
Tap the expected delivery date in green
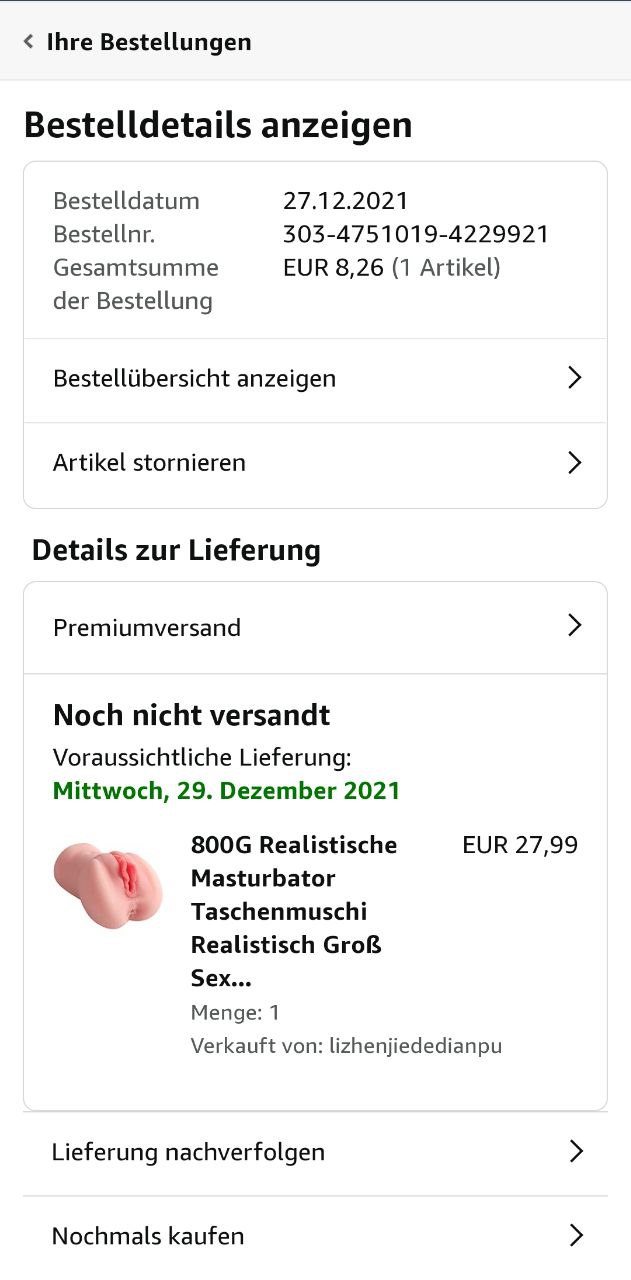point(226,791)
